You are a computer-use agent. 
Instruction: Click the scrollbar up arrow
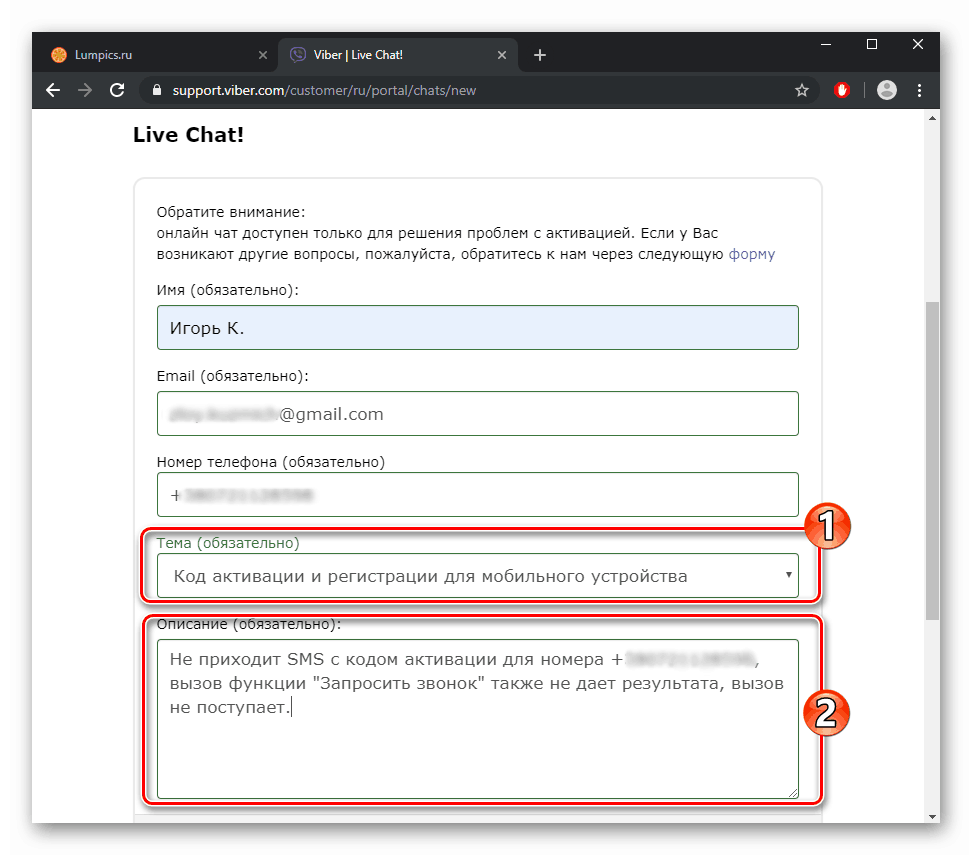(932, 118)
